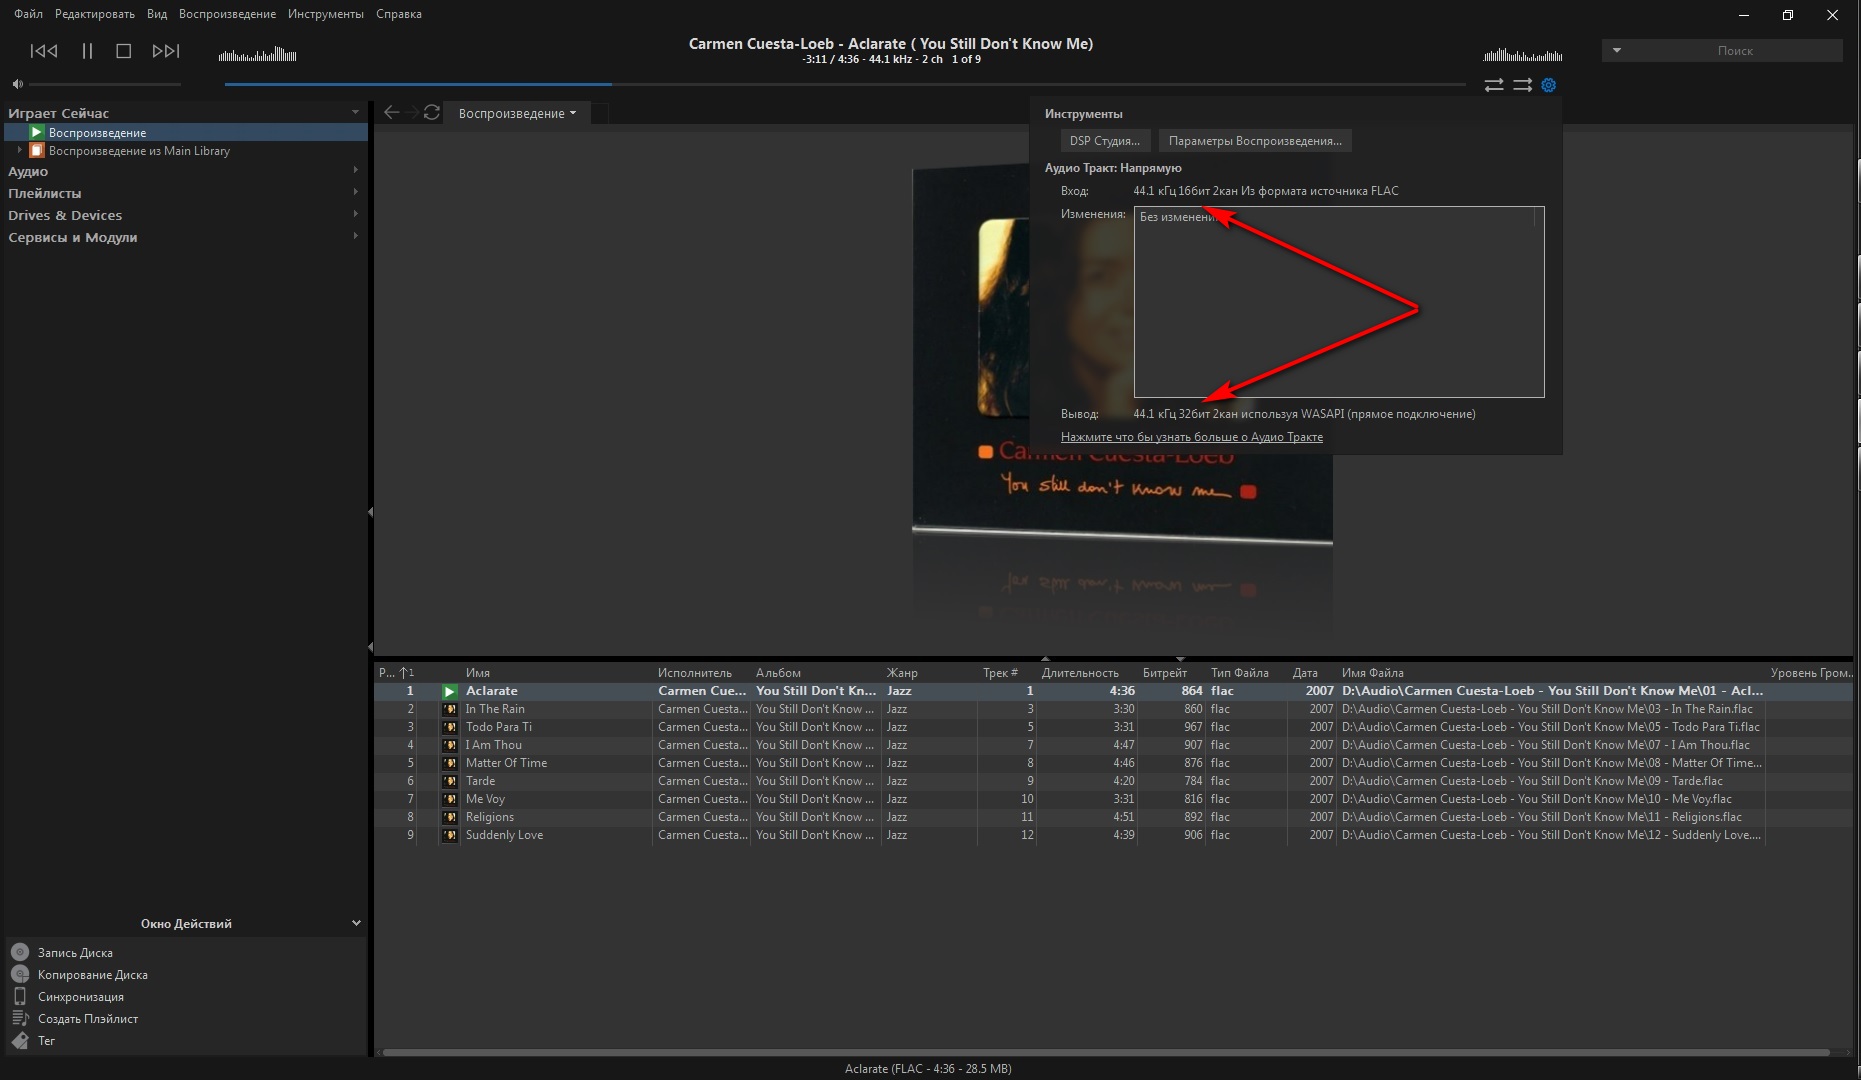
Task: Open the Audio Path learn more link
Action: point(1192,437)
